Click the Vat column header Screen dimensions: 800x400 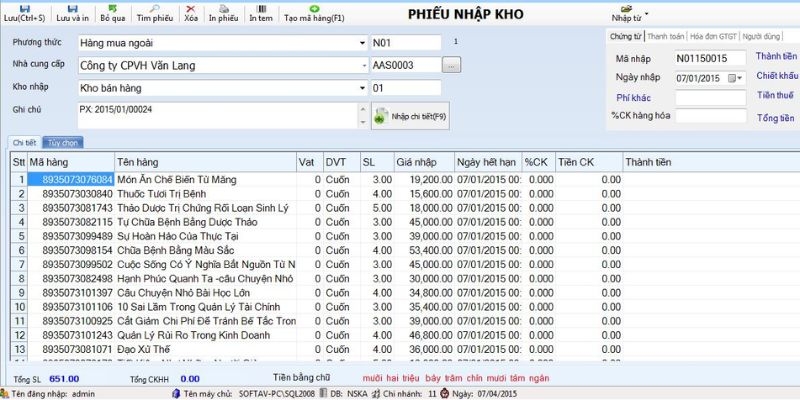tap(310, 162)
